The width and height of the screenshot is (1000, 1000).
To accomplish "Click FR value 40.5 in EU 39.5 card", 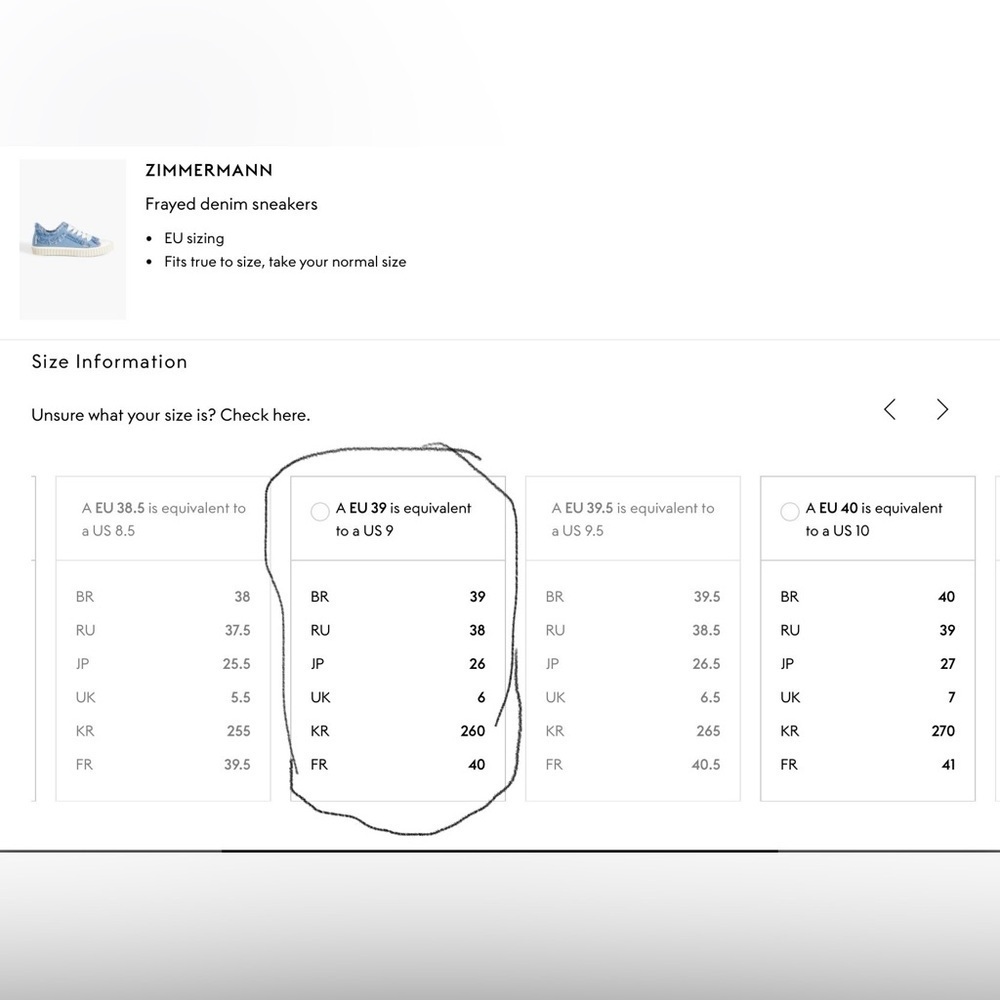I will click(x=706, y=765).
